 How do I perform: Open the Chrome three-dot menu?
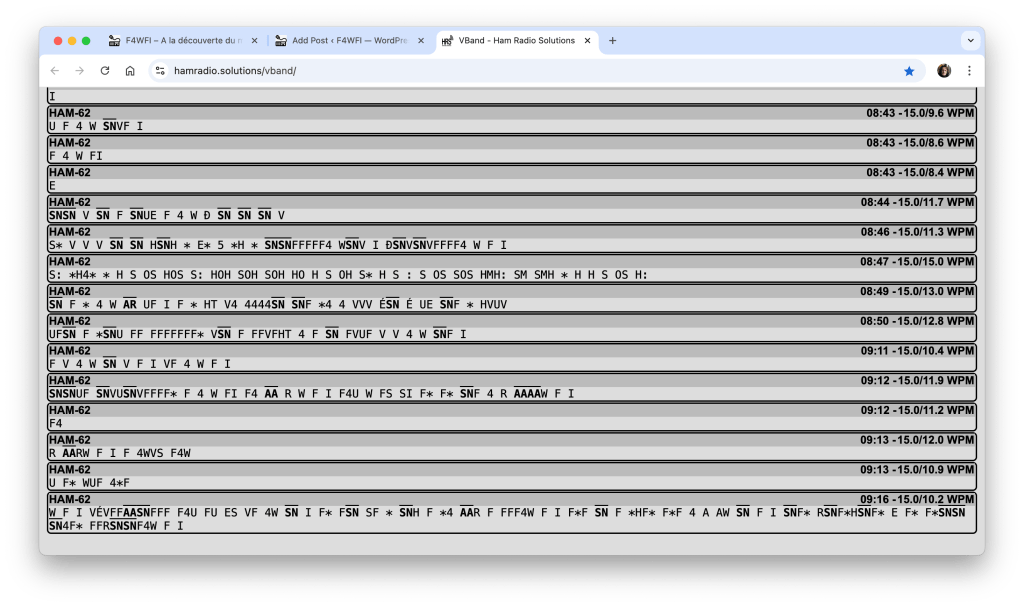click(969, 71)
